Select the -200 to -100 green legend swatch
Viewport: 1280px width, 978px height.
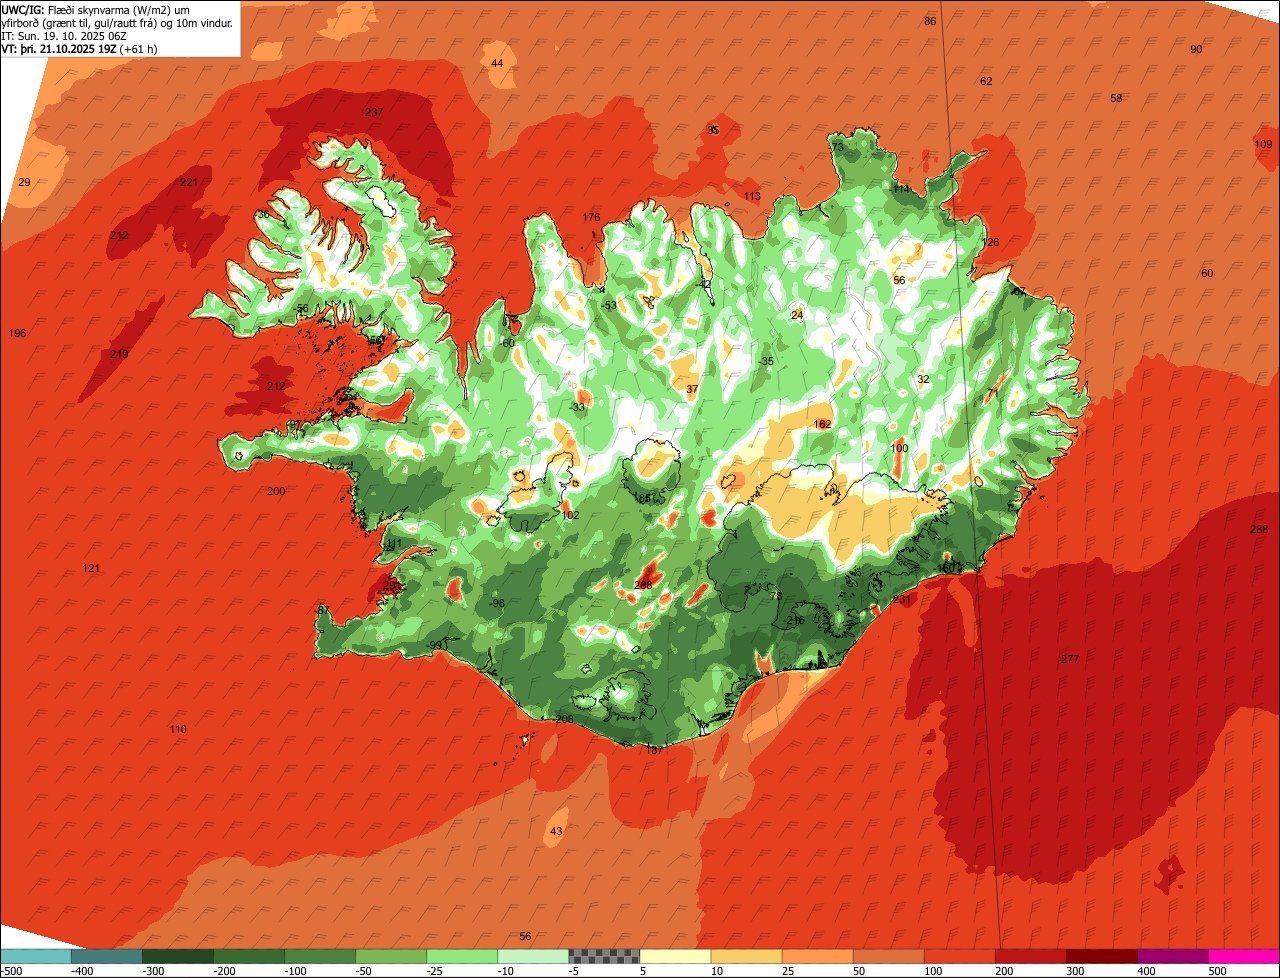tap(248, 956)
